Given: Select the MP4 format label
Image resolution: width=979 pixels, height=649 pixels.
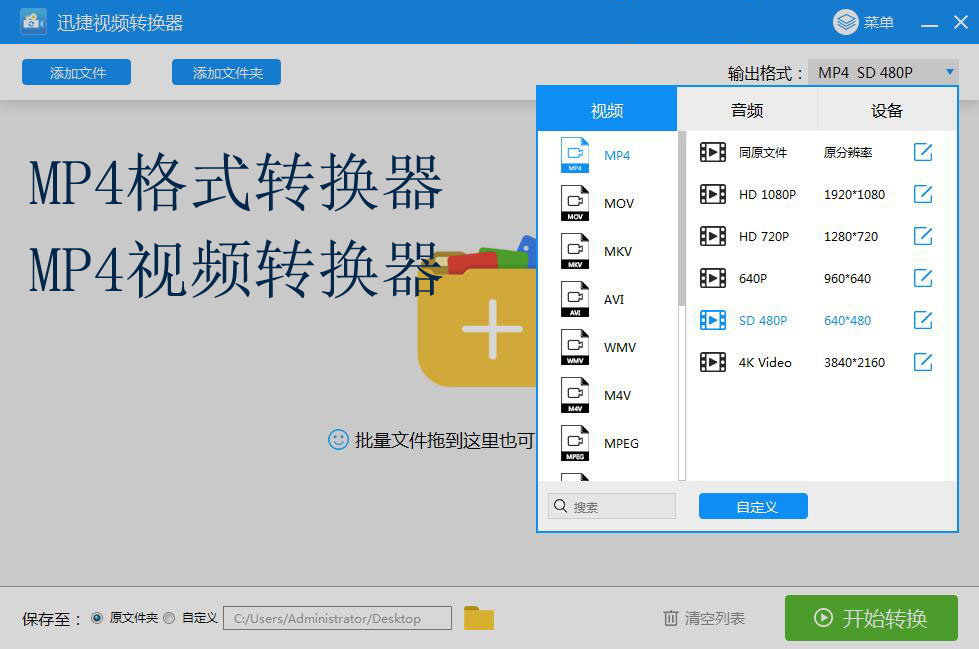Looking at the screenshot, I should [617, 155].
